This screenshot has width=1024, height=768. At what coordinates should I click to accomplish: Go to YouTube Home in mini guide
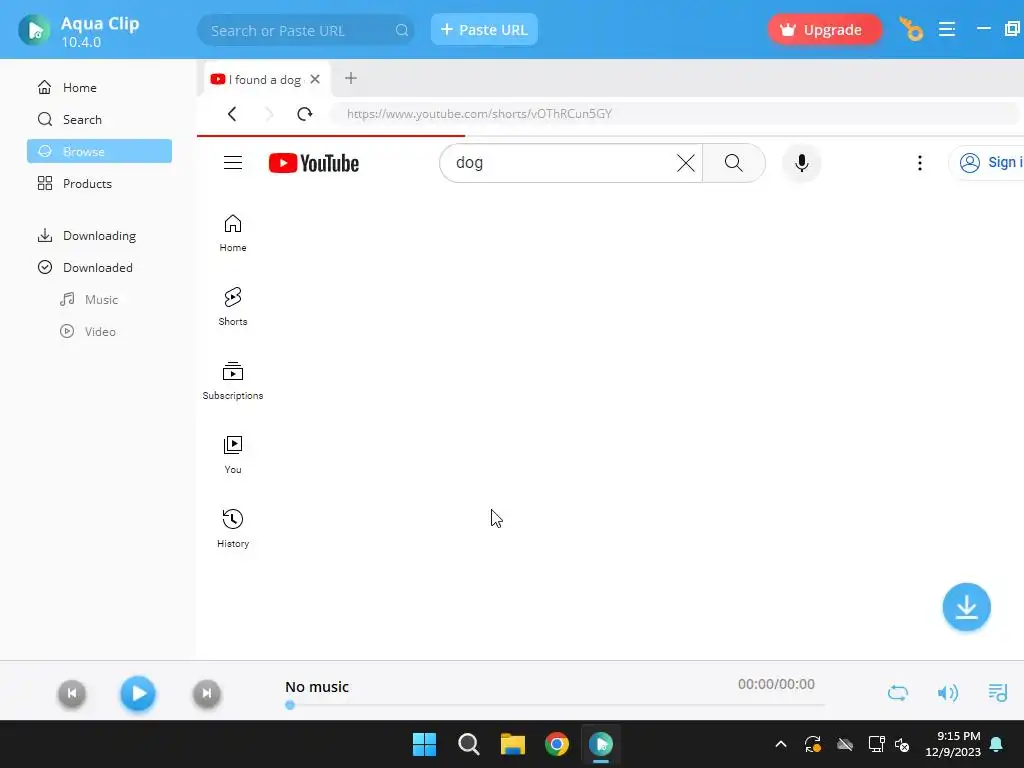[x=233, y=232]
